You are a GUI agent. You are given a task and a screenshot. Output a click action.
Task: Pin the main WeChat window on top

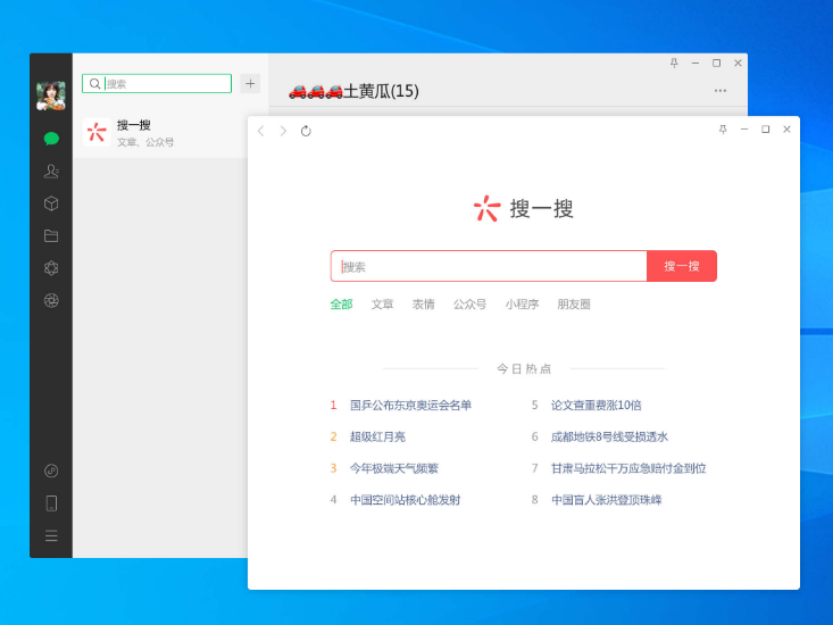coord(674,63)
